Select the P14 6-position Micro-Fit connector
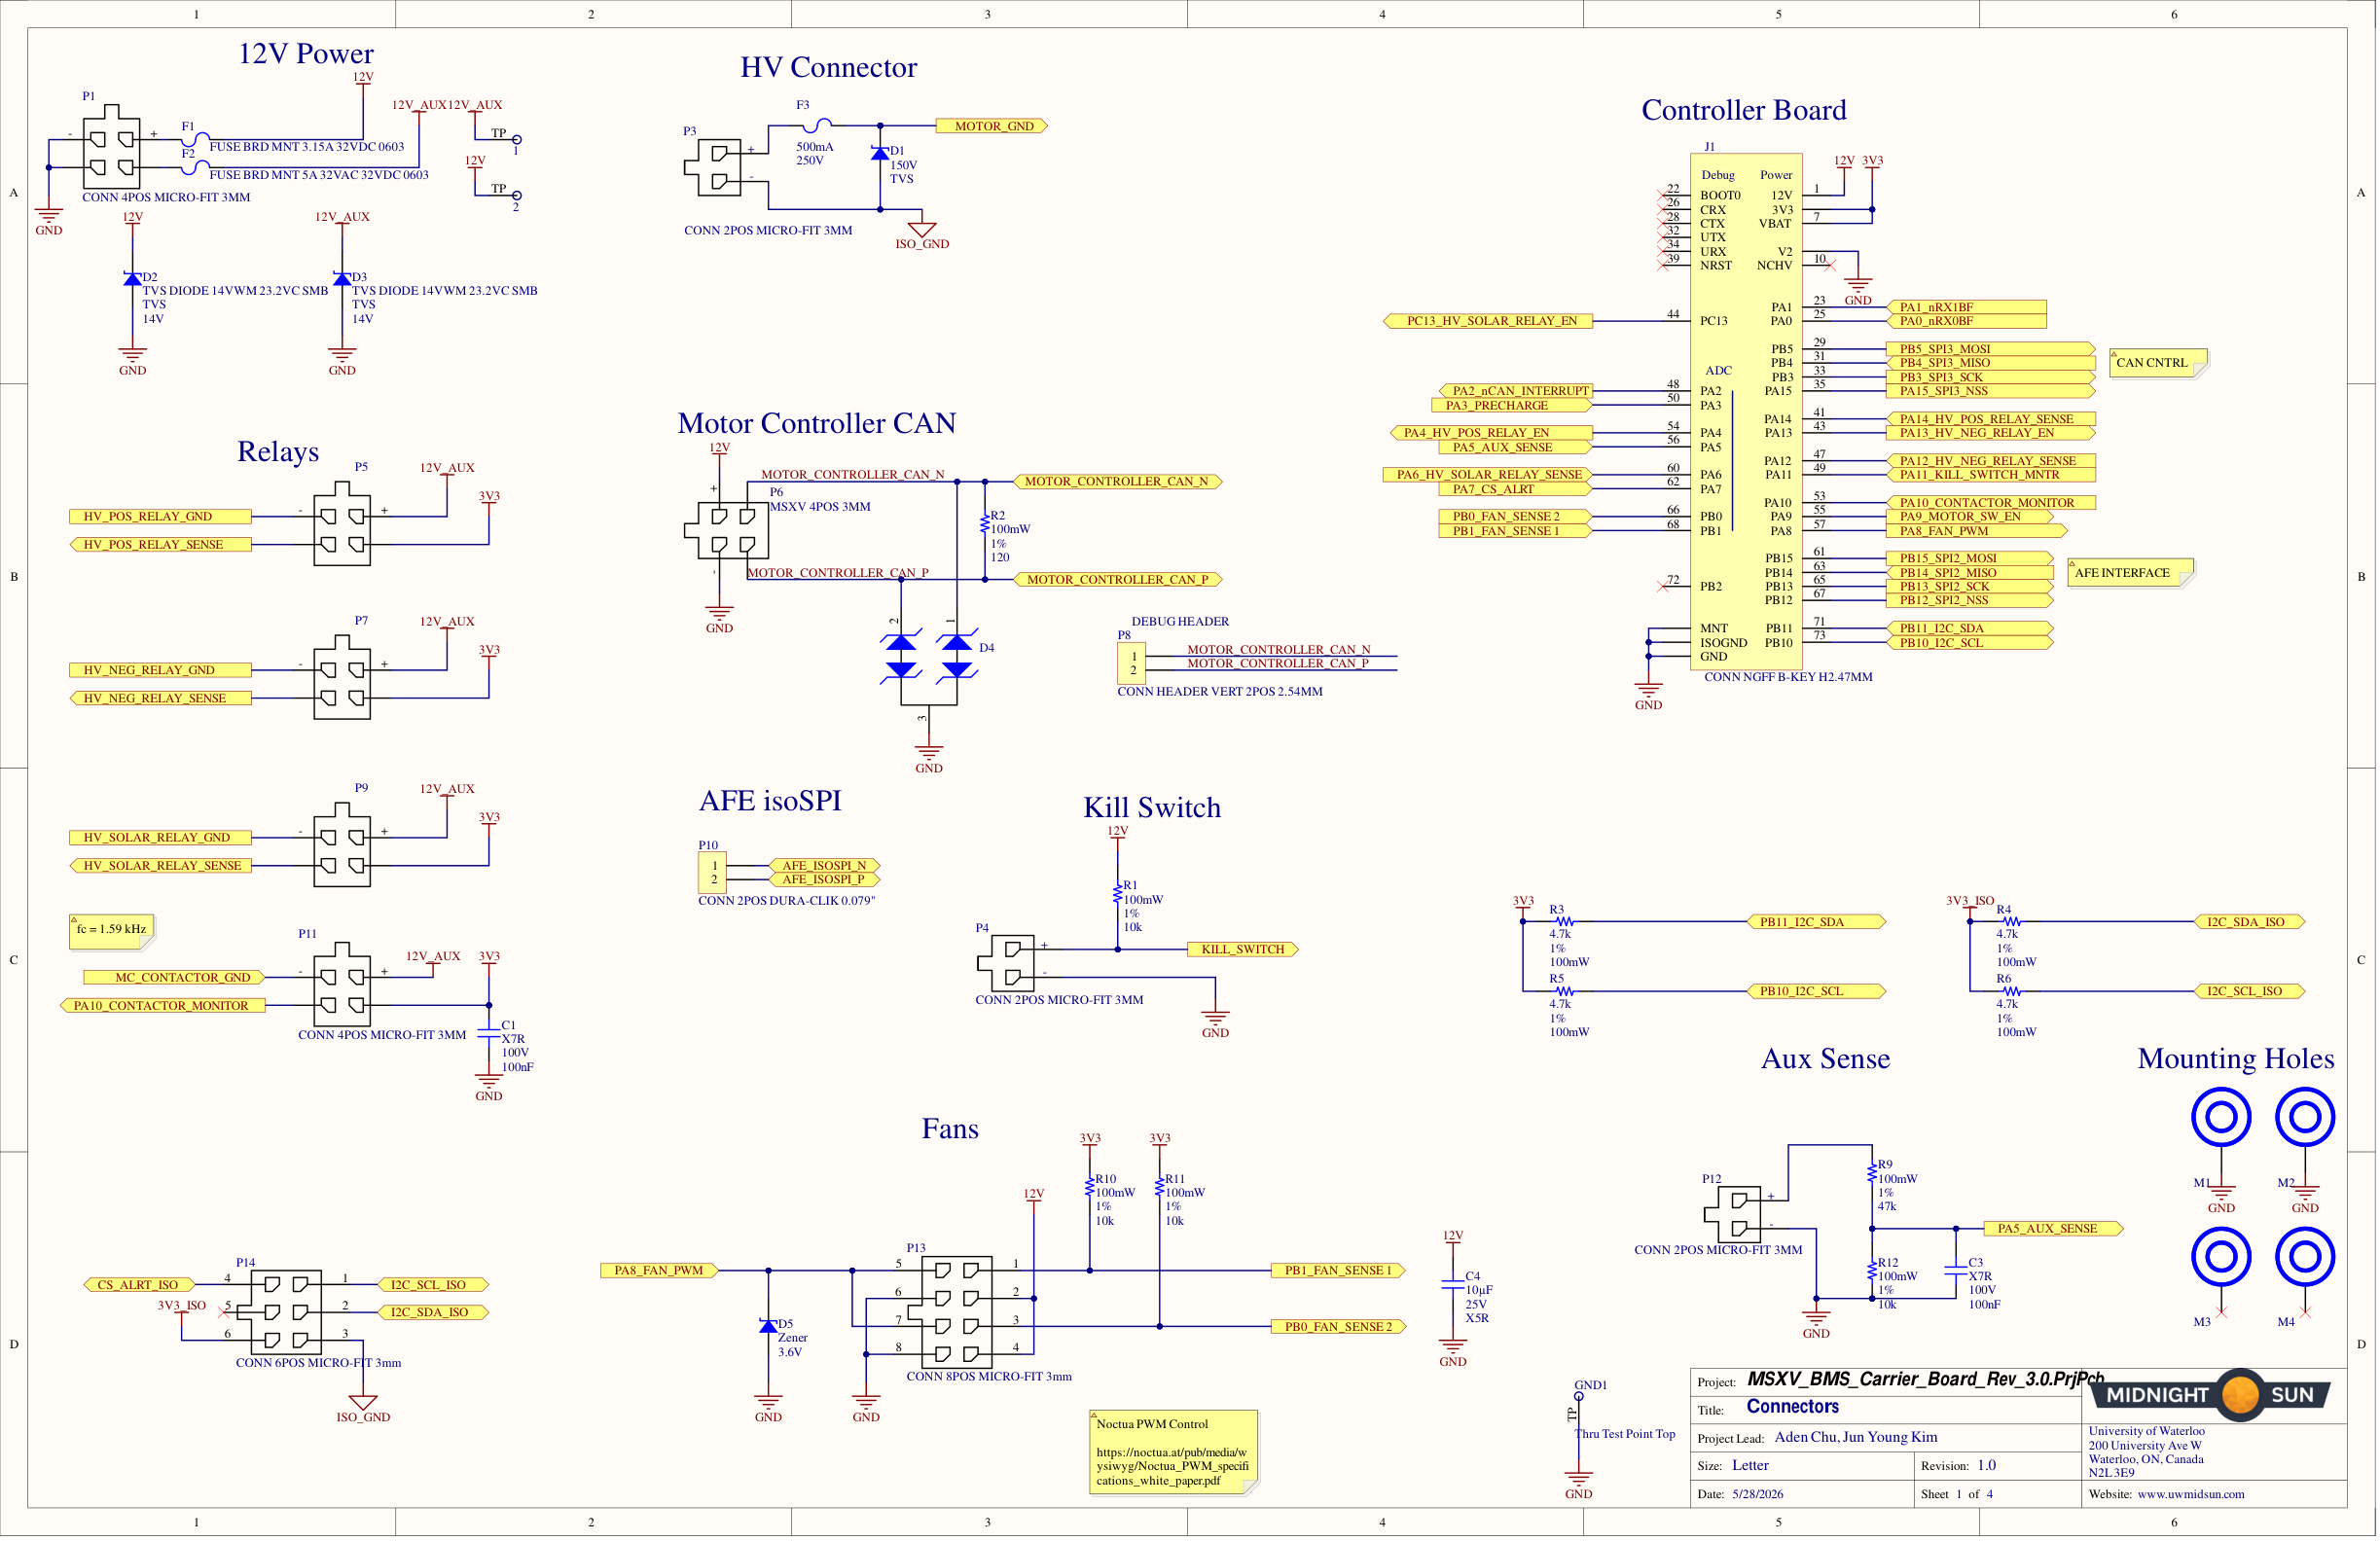Viewport: 2380px width, 1541px height. pyautogui.click(x=286, y=1312)
